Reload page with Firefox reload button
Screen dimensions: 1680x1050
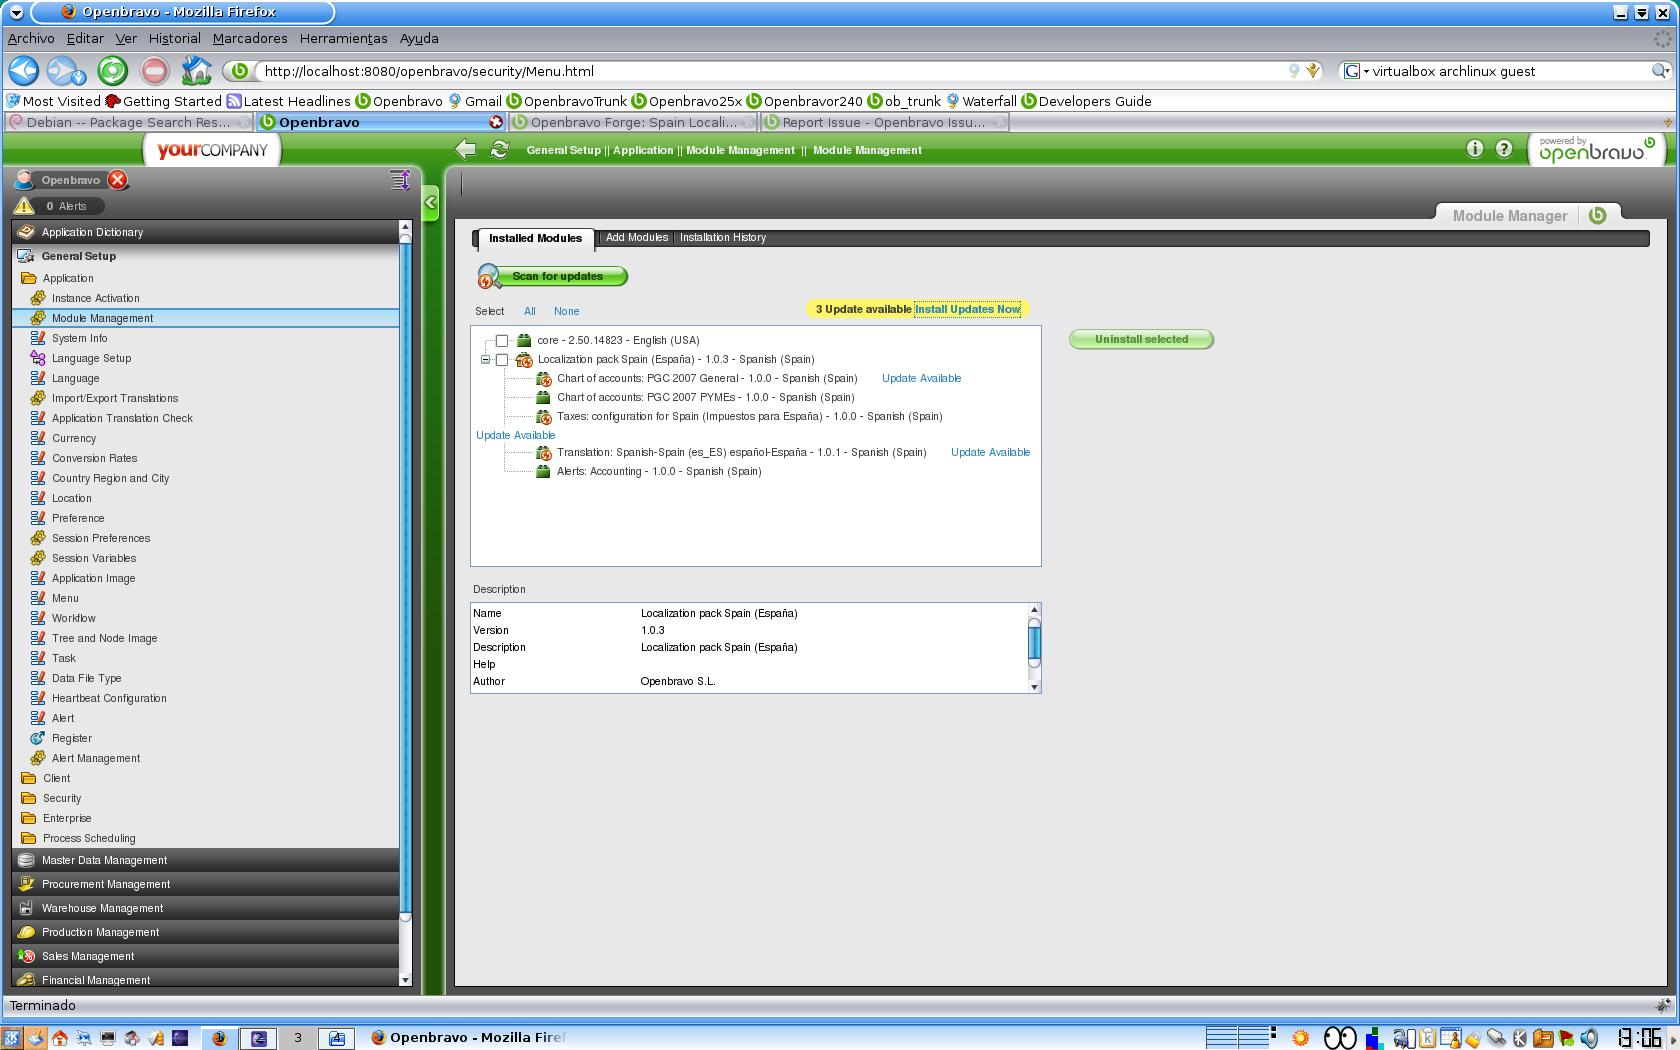click(x=113, y=71)
